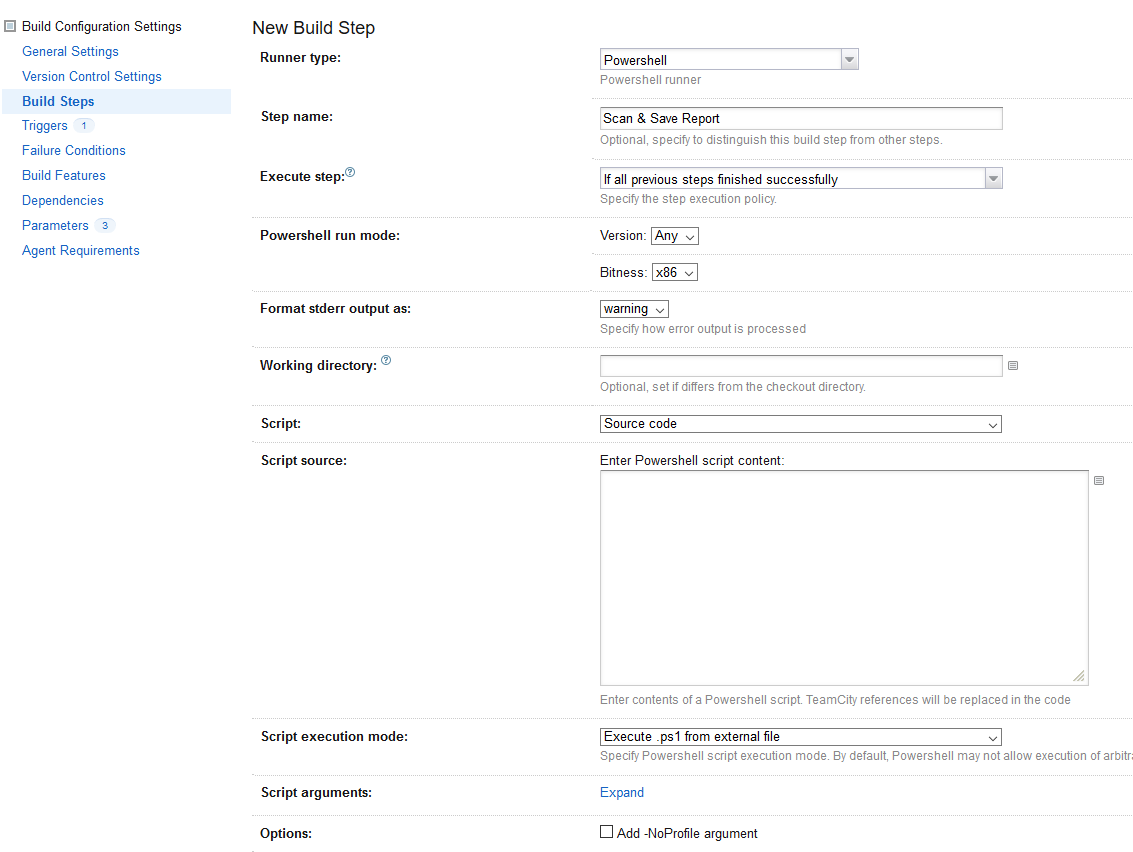Open help for Working directory setting
The image size is (1133, 852).
(x=386, y=359)
